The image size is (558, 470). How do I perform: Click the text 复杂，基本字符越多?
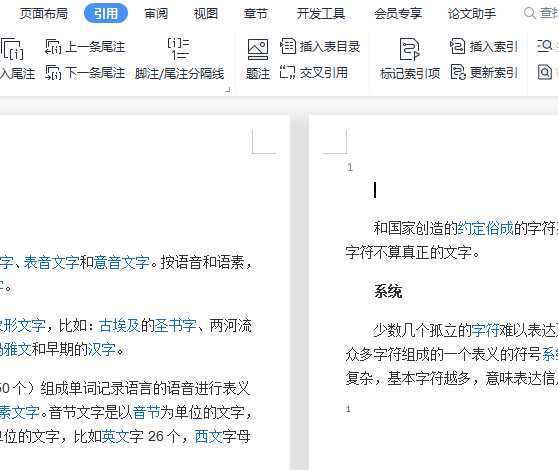[x=409, y=378]
